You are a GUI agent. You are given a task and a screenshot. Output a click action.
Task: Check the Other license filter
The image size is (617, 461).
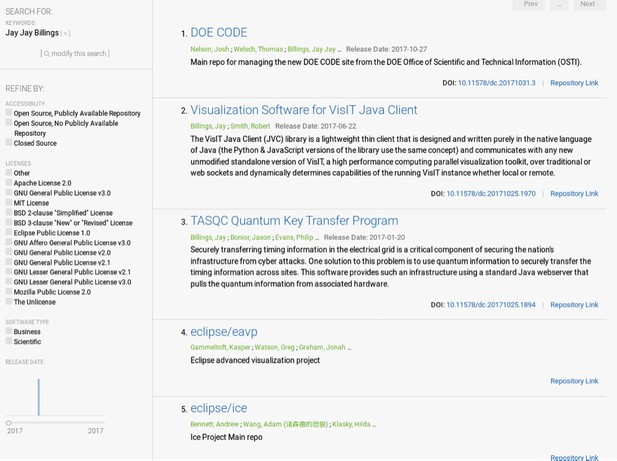click(x=9, y=173)
